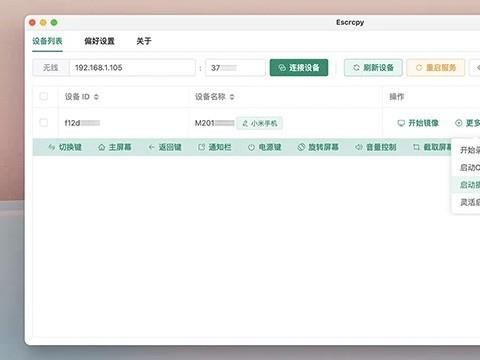This screenshot has height=360, width=480.
Task: Select the highlighted menu entry beginning 启动摄
Action: pyautogui.click(x=466, y=185)
